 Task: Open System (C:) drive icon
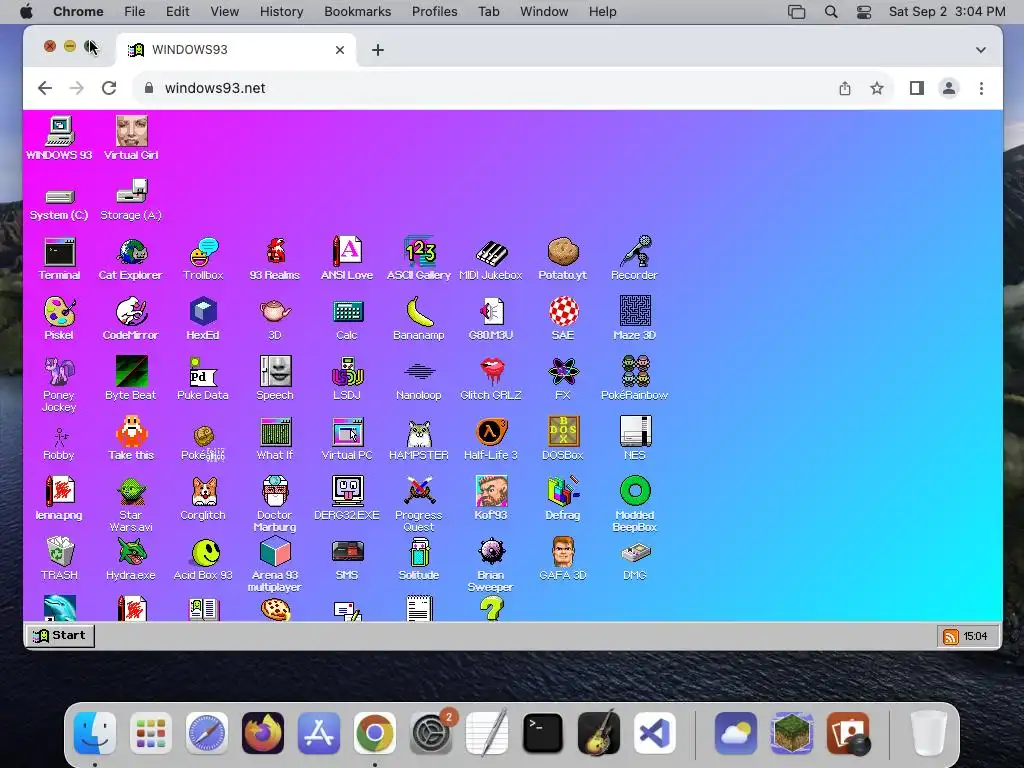(x=59, y=204)
